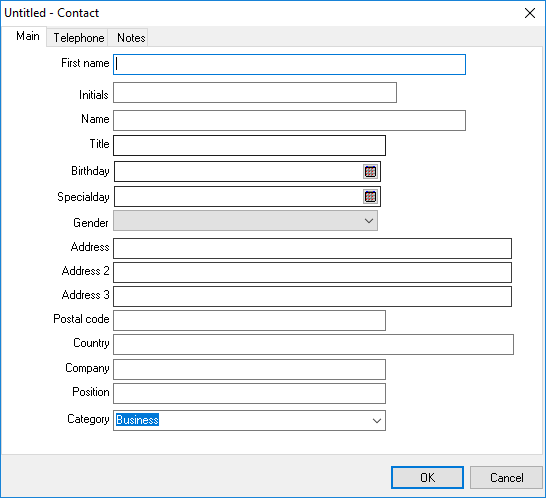Select the Business text in Category
546x498 pixels.
coord(138,420)
